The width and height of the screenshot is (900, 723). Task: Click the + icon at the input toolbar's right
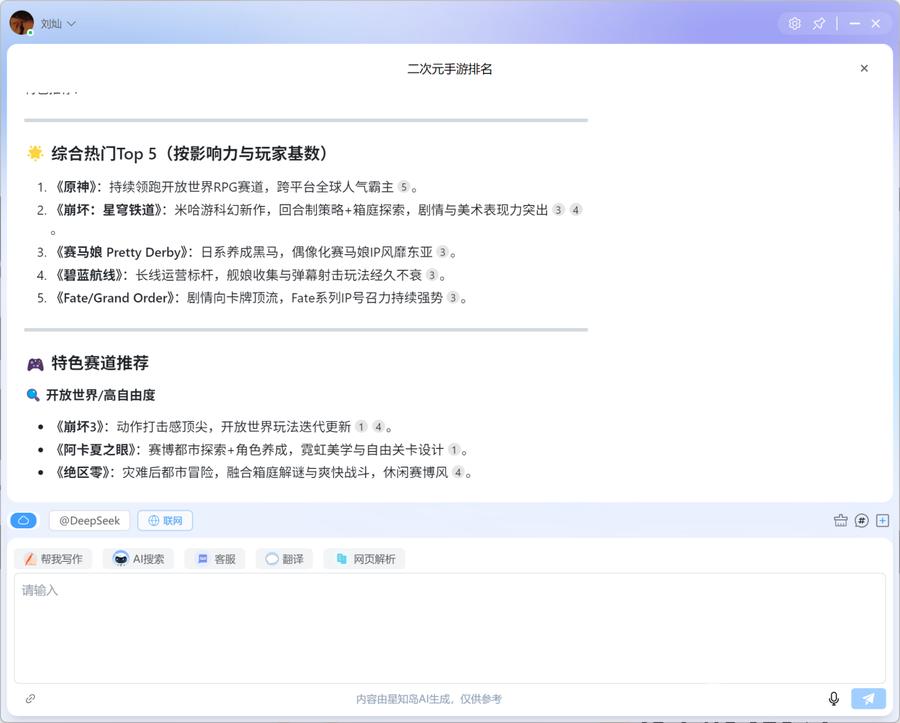click(x=883, y=520)
